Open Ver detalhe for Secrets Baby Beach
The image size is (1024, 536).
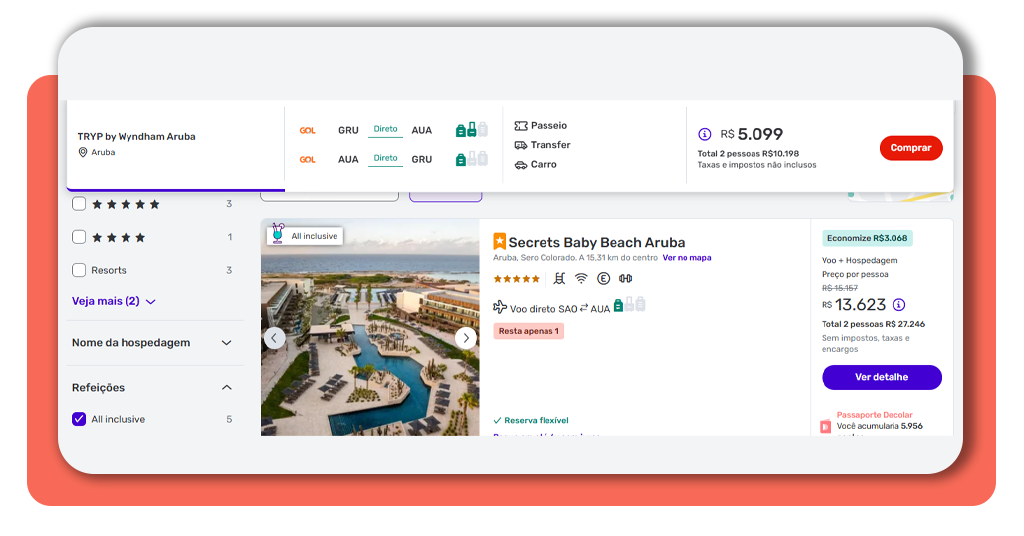[x=881, y=377]
